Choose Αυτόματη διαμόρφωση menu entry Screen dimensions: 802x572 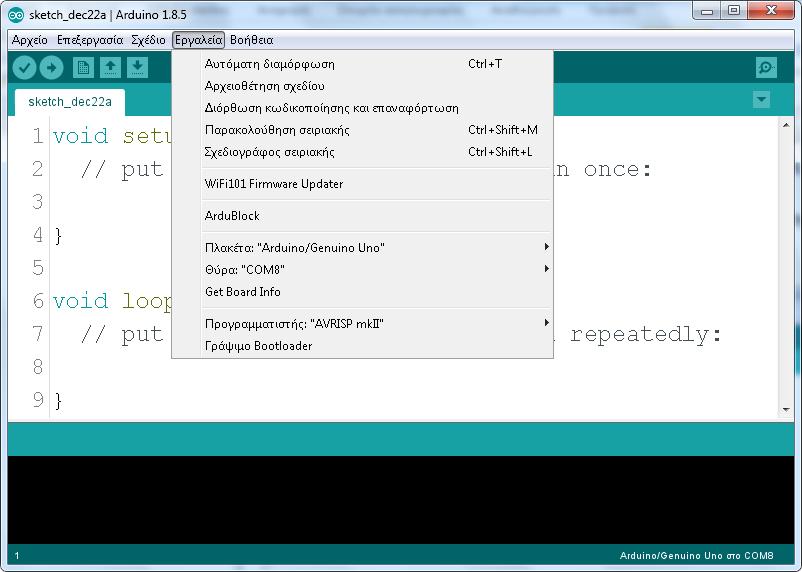coord(363,64)
